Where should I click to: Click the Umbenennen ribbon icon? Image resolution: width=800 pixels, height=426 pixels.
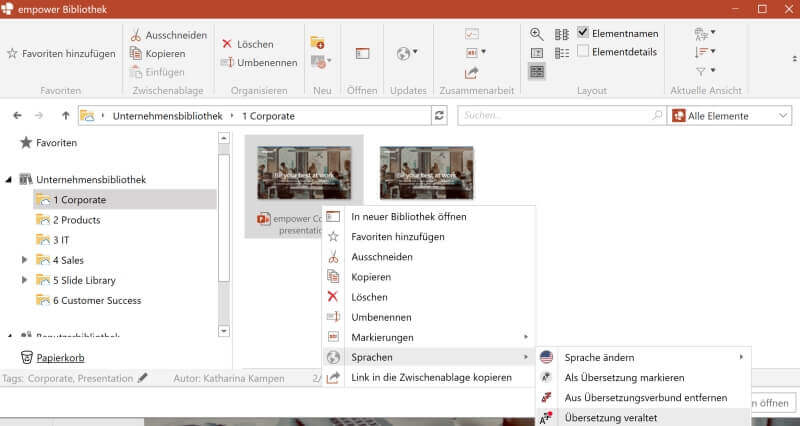pos(226,63)
